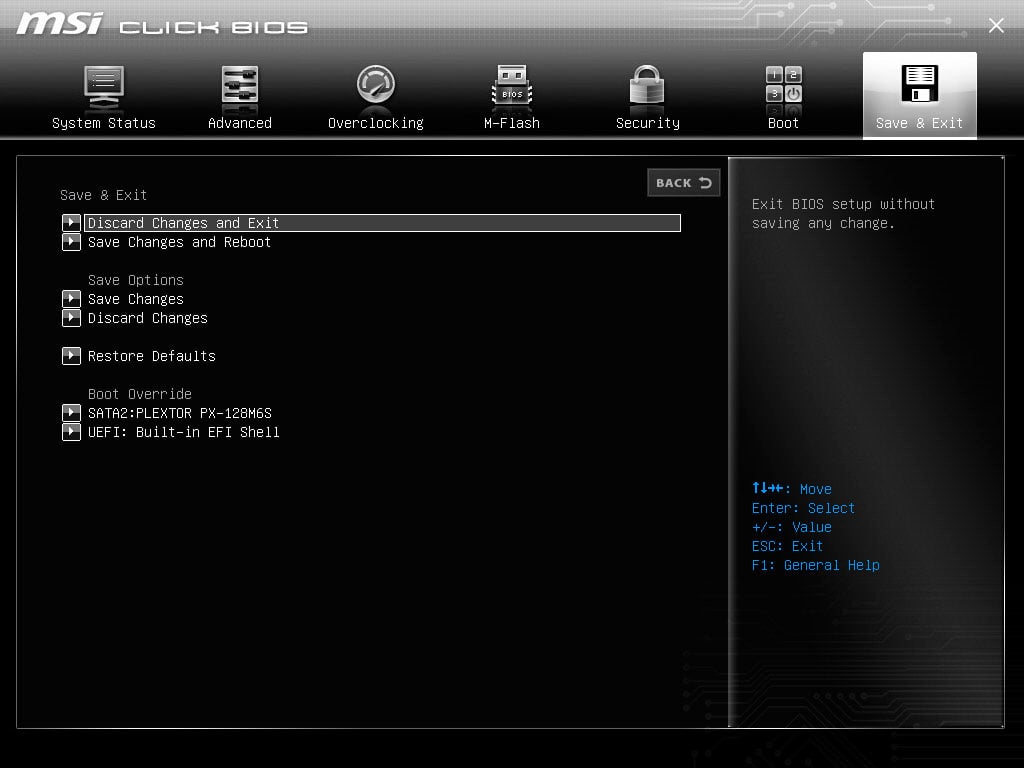Click arrow beside Save Changes and Reboot

[x=71, y=242]
